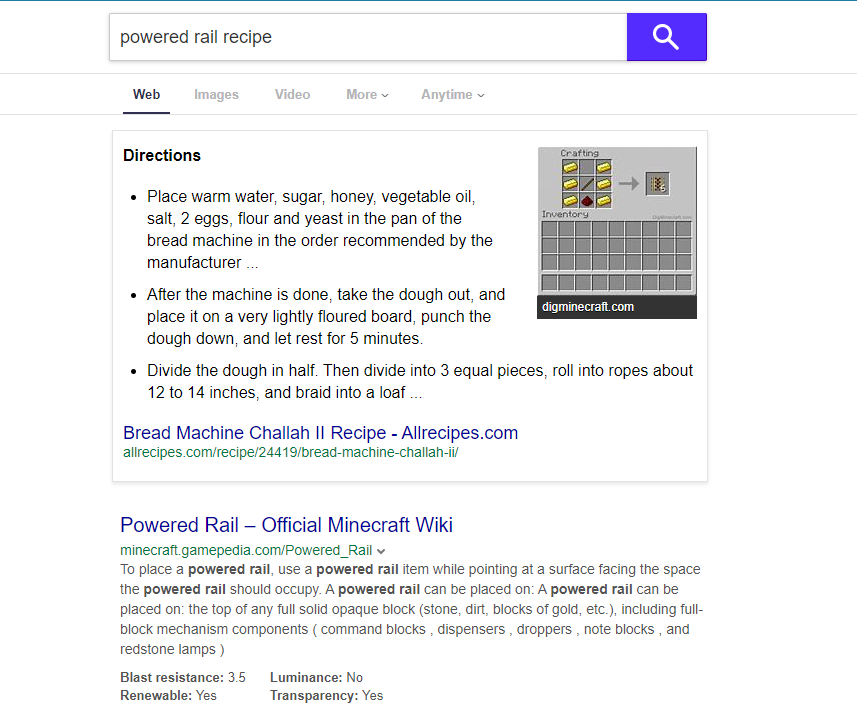
Task: Click the allrecipes.com green URL
Action: pos(291,452)
